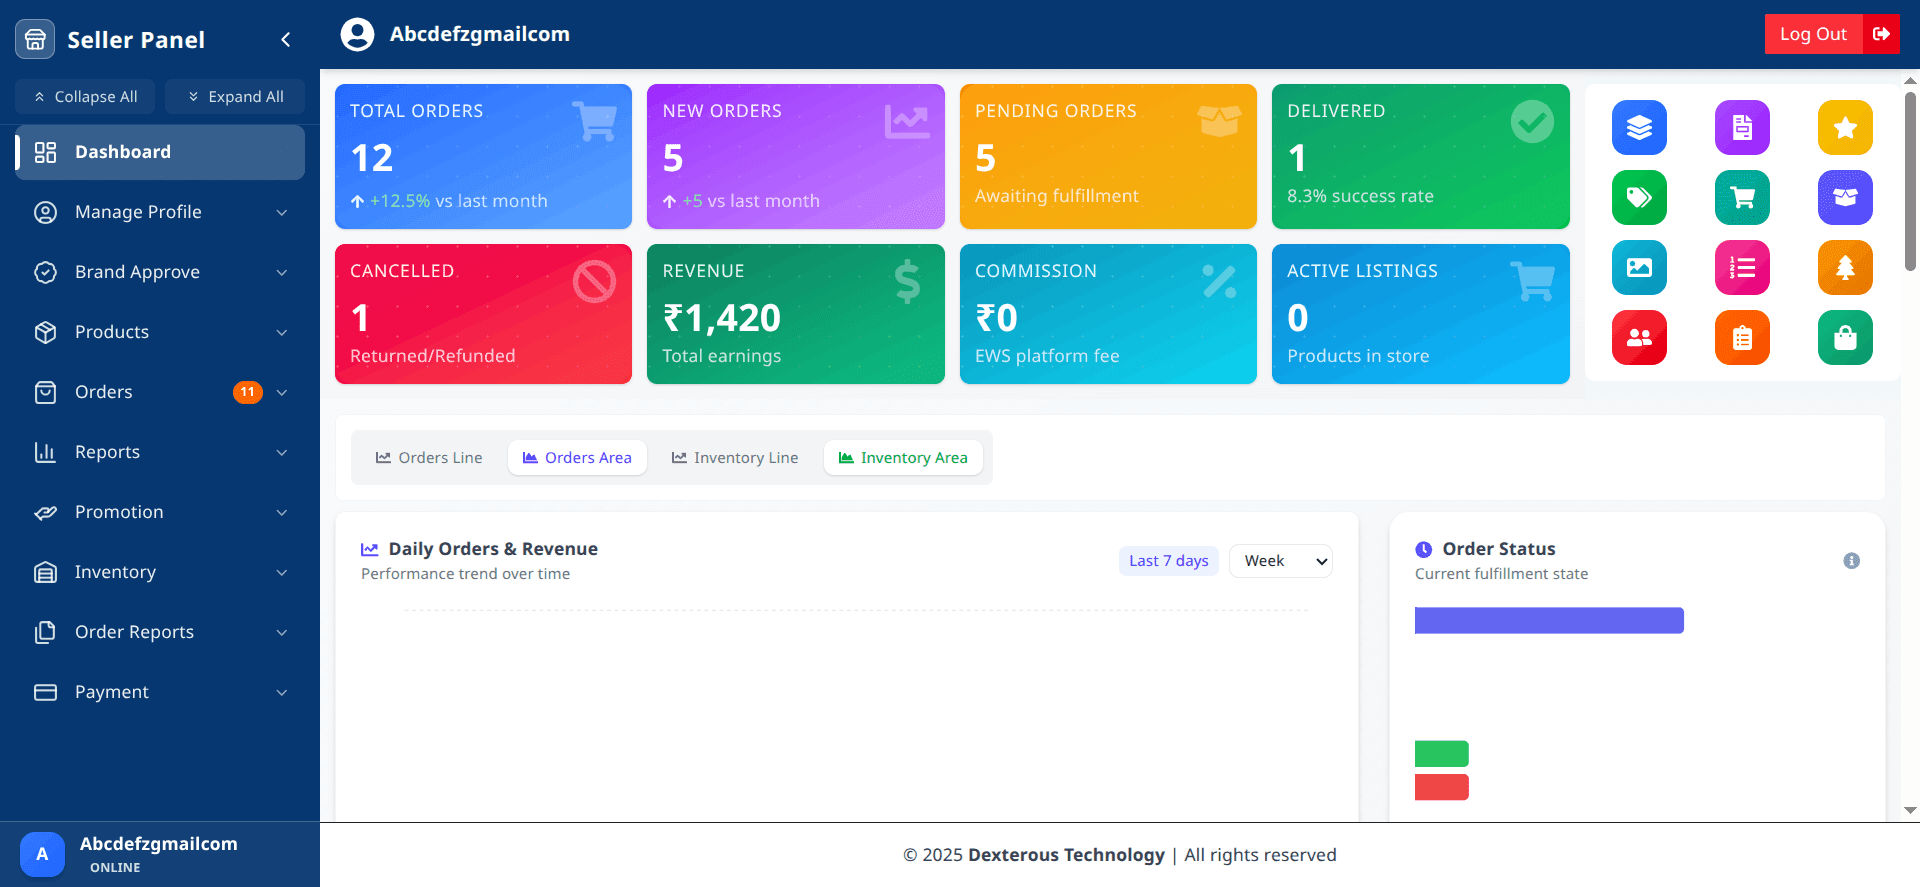This screenshot has height=887, width=1920.
Task: Click the Orders badge showing 11
Action: click(248, 392)
